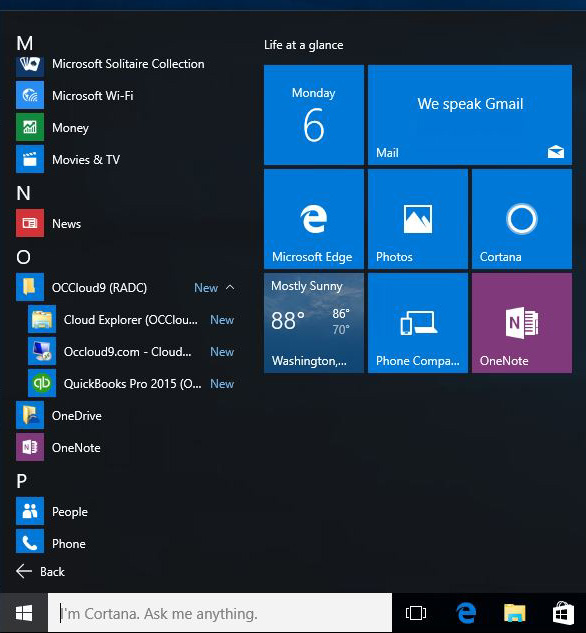Open the Phone app icon

pos(30,543)
